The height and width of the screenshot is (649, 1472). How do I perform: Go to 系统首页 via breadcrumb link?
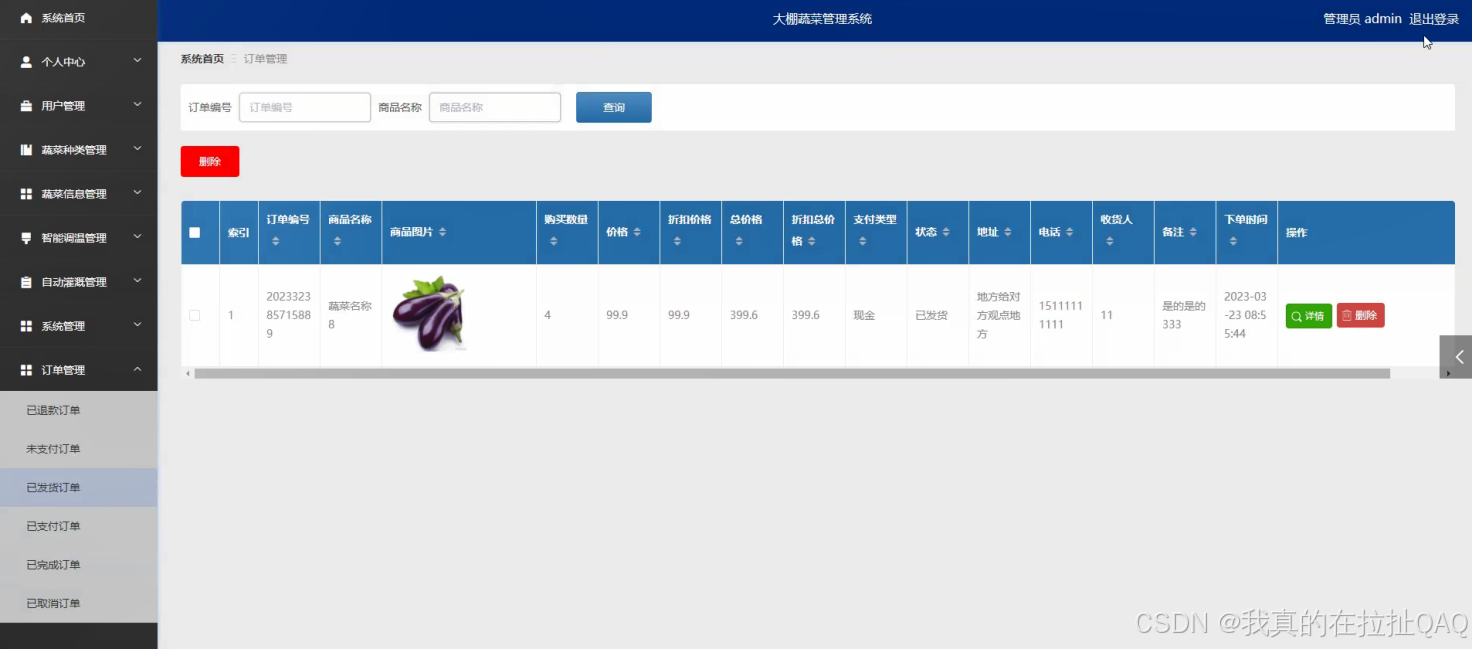coord(202,59)
